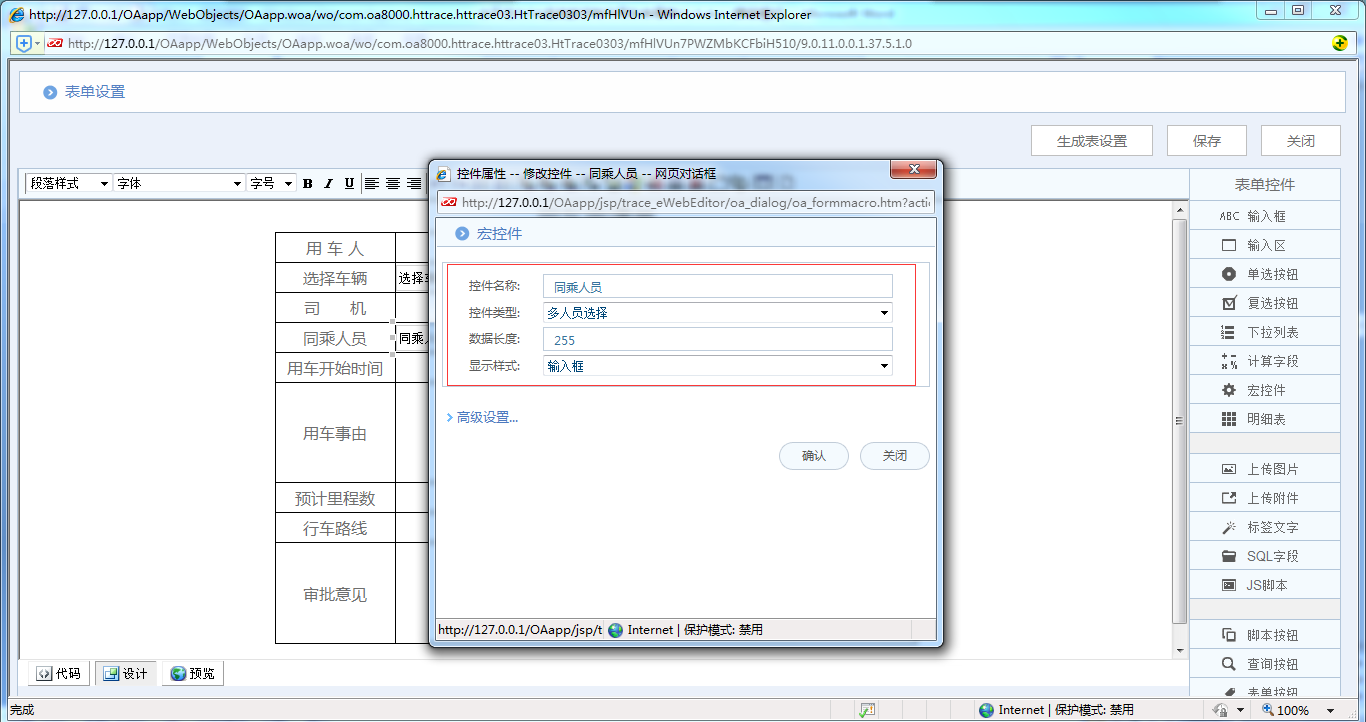This screenshot has width=1366, height=722.
Task: Confirm dialog with the 确认 button
Action: [x=813, y=455]
